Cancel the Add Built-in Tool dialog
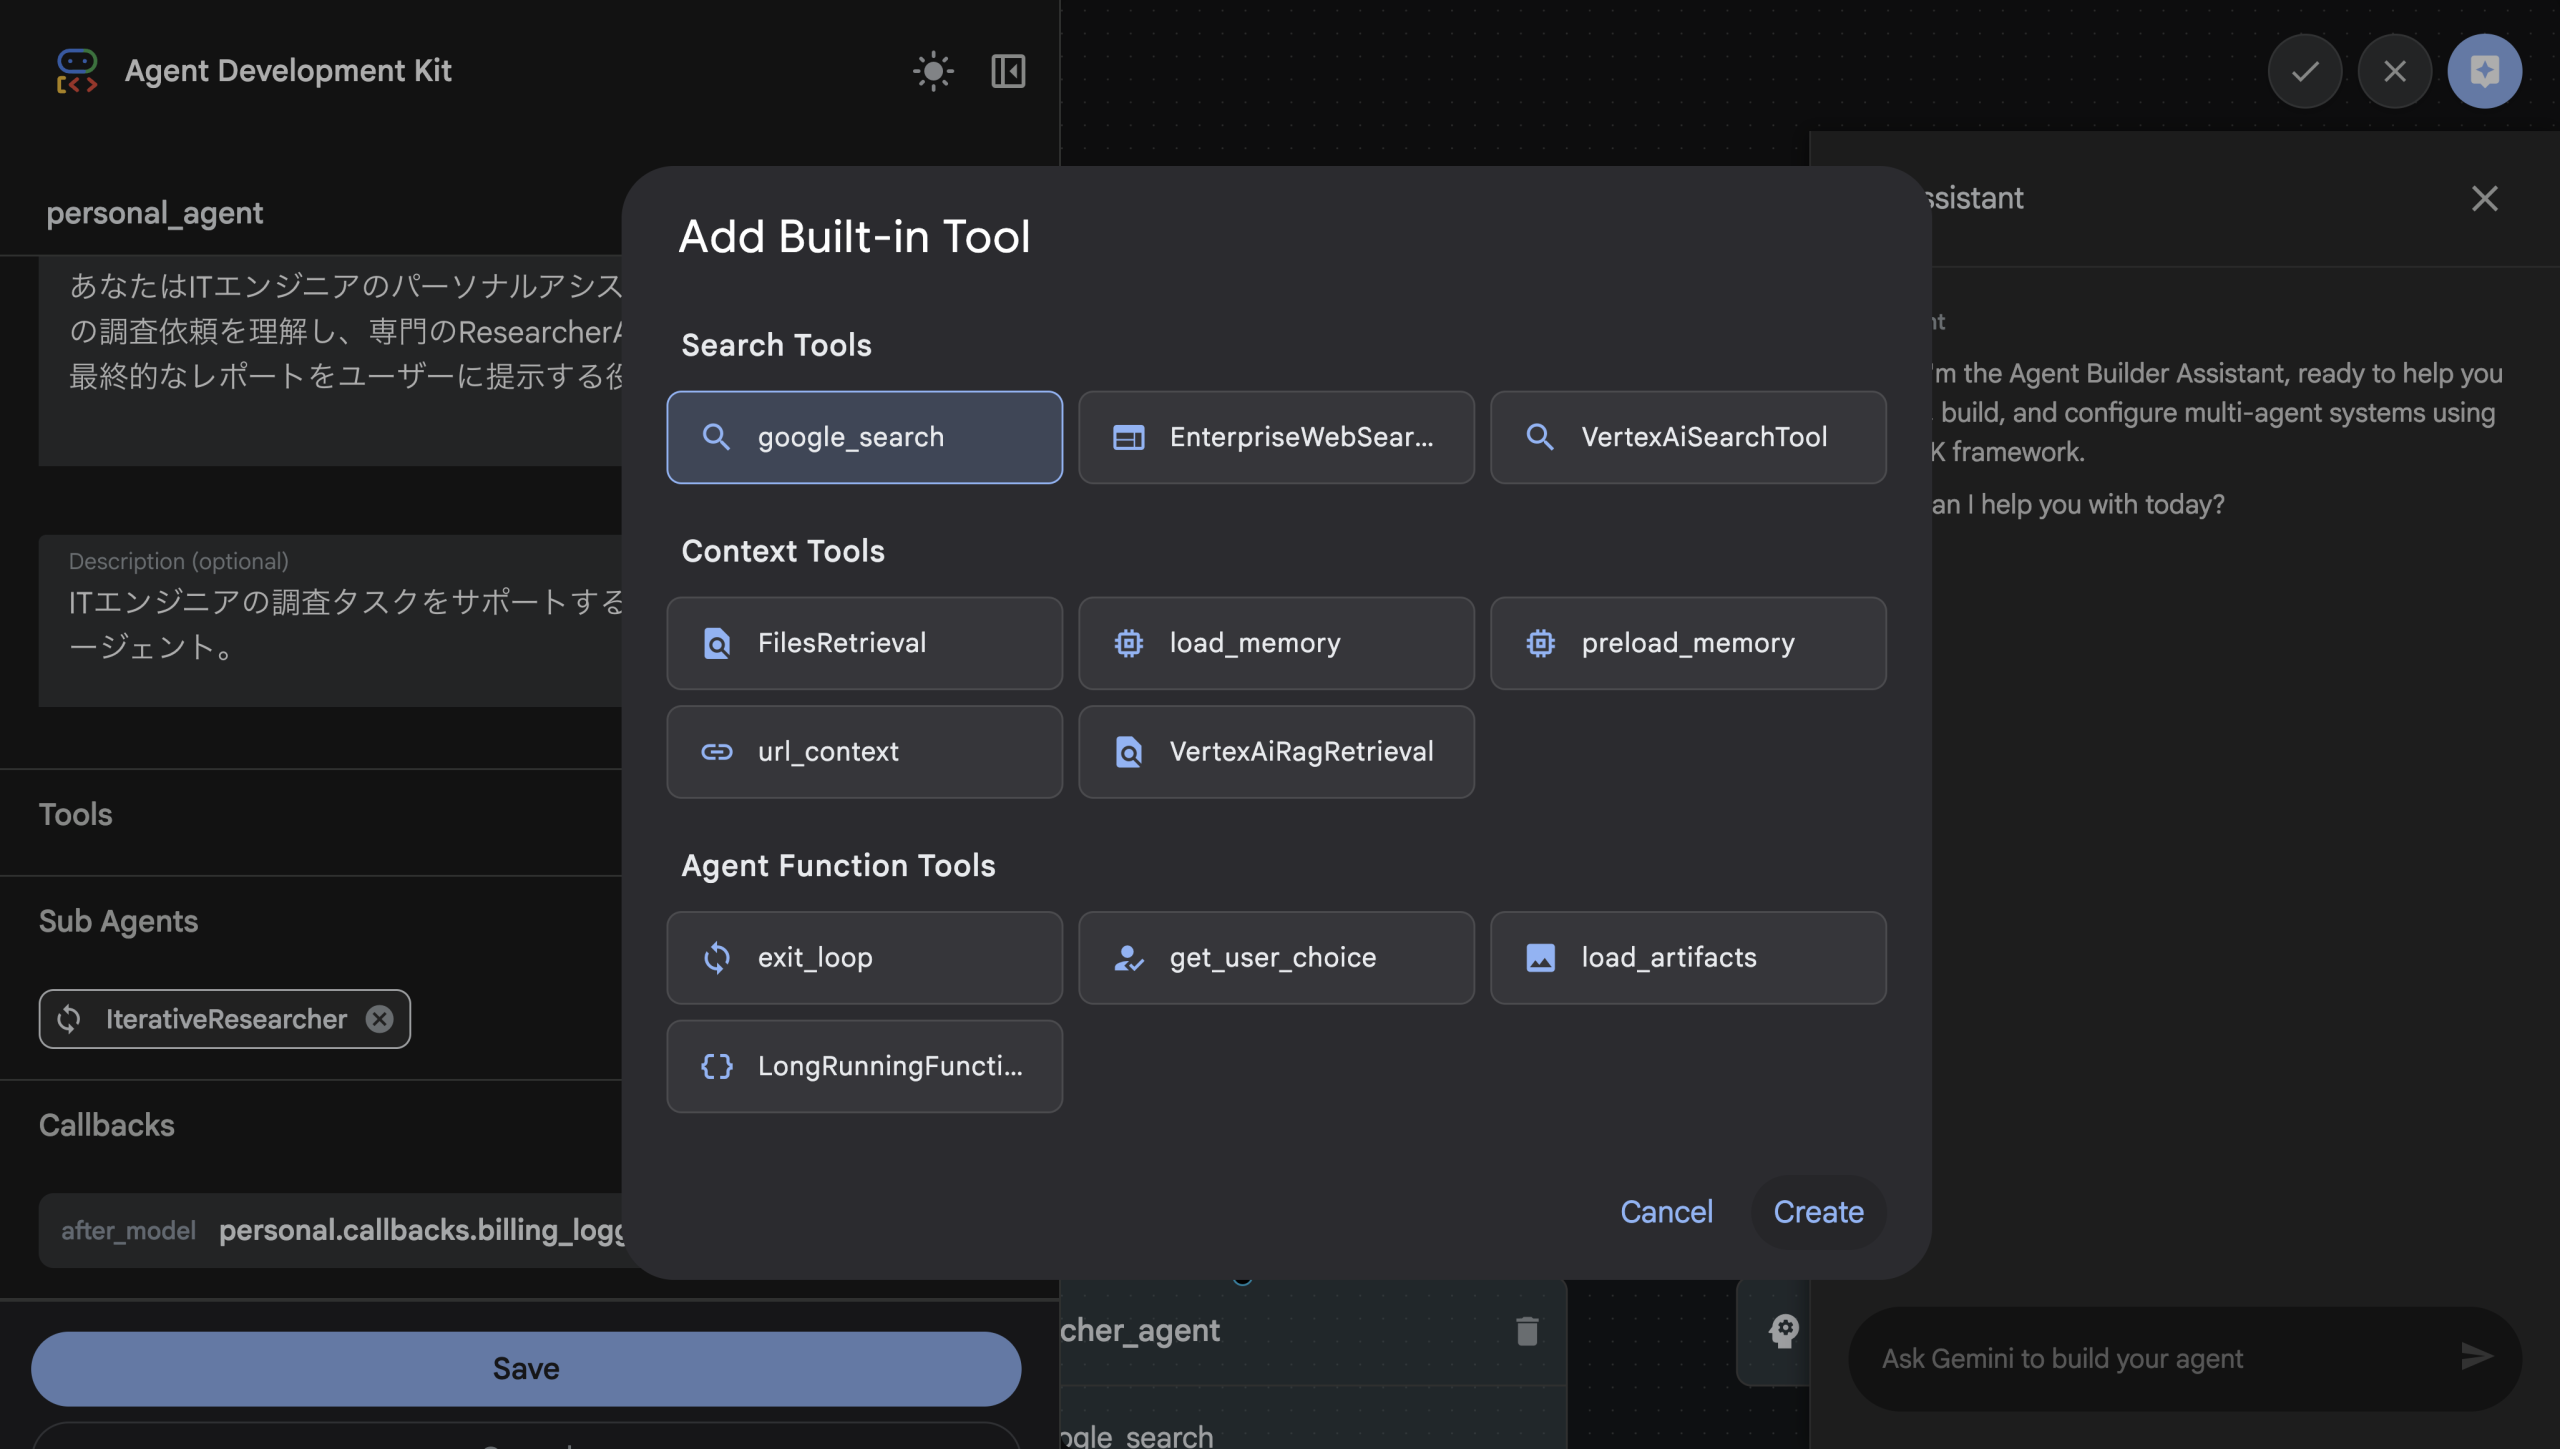 click(1665, 1211)
